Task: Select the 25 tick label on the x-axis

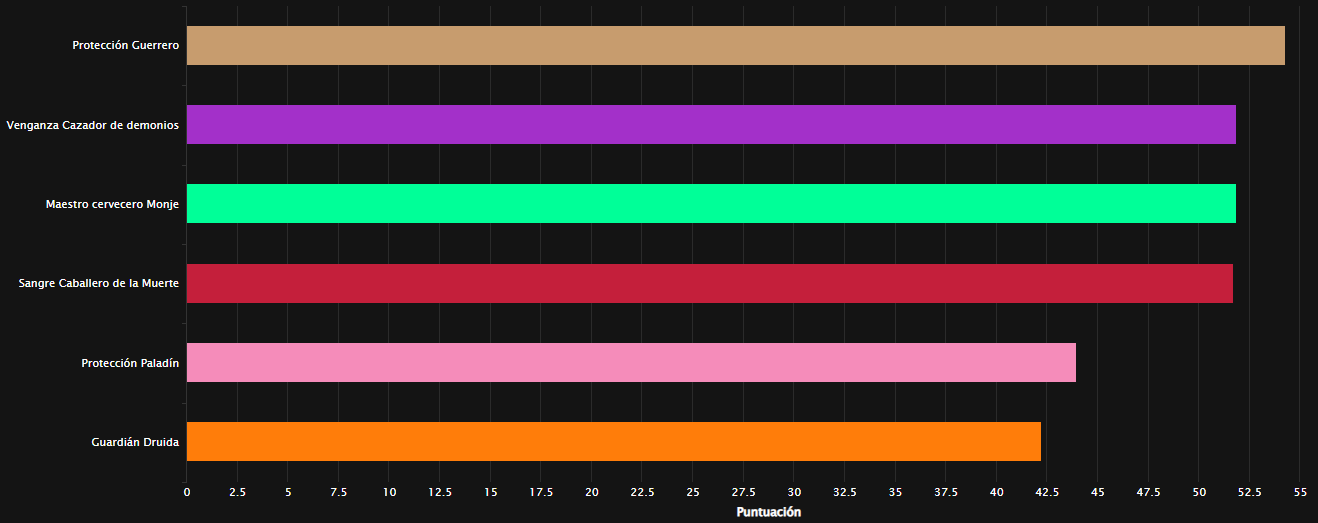Action: click(x=693, y=492)
